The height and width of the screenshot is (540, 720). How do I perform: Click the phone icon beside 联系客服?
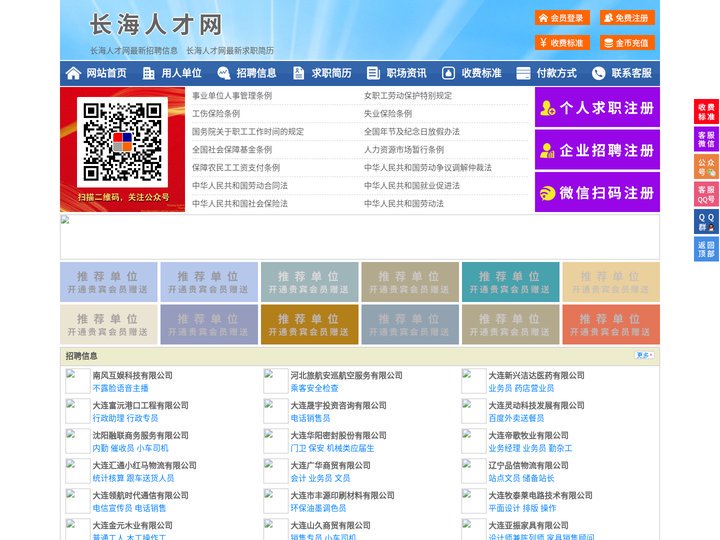(598, 73)
